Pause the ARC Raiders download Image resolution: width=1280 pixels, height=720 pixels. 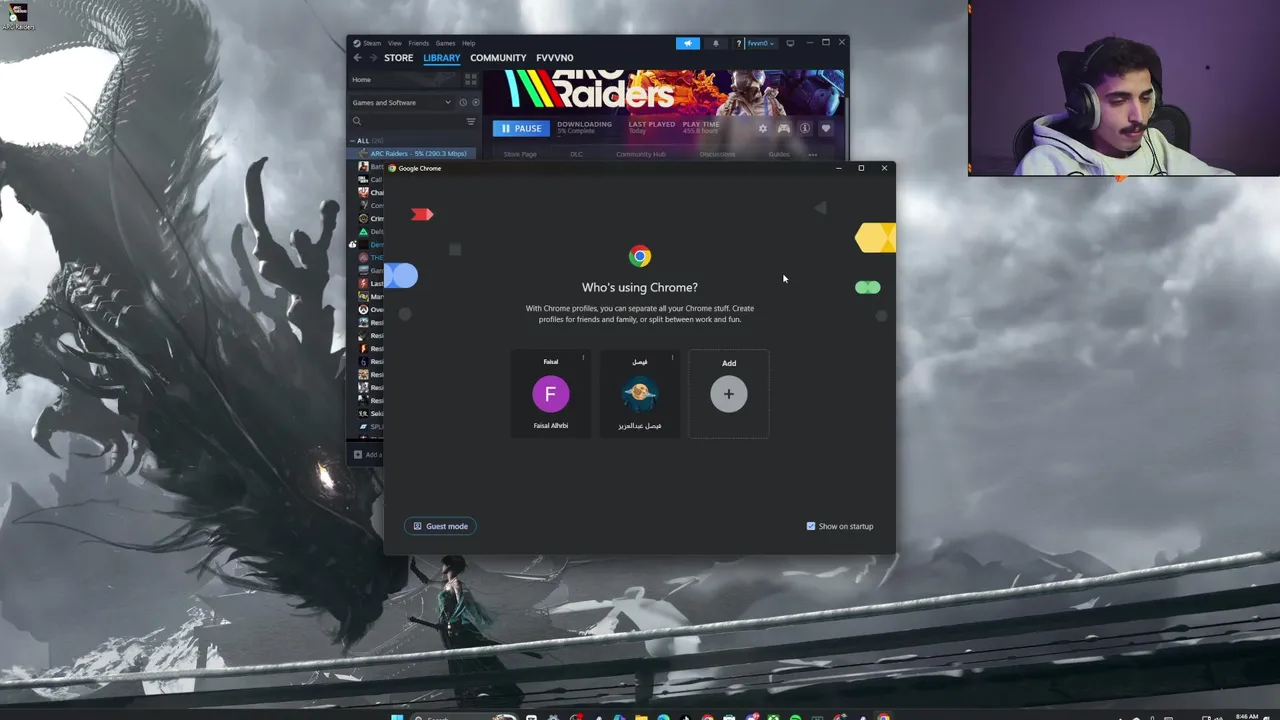[521, 128]
